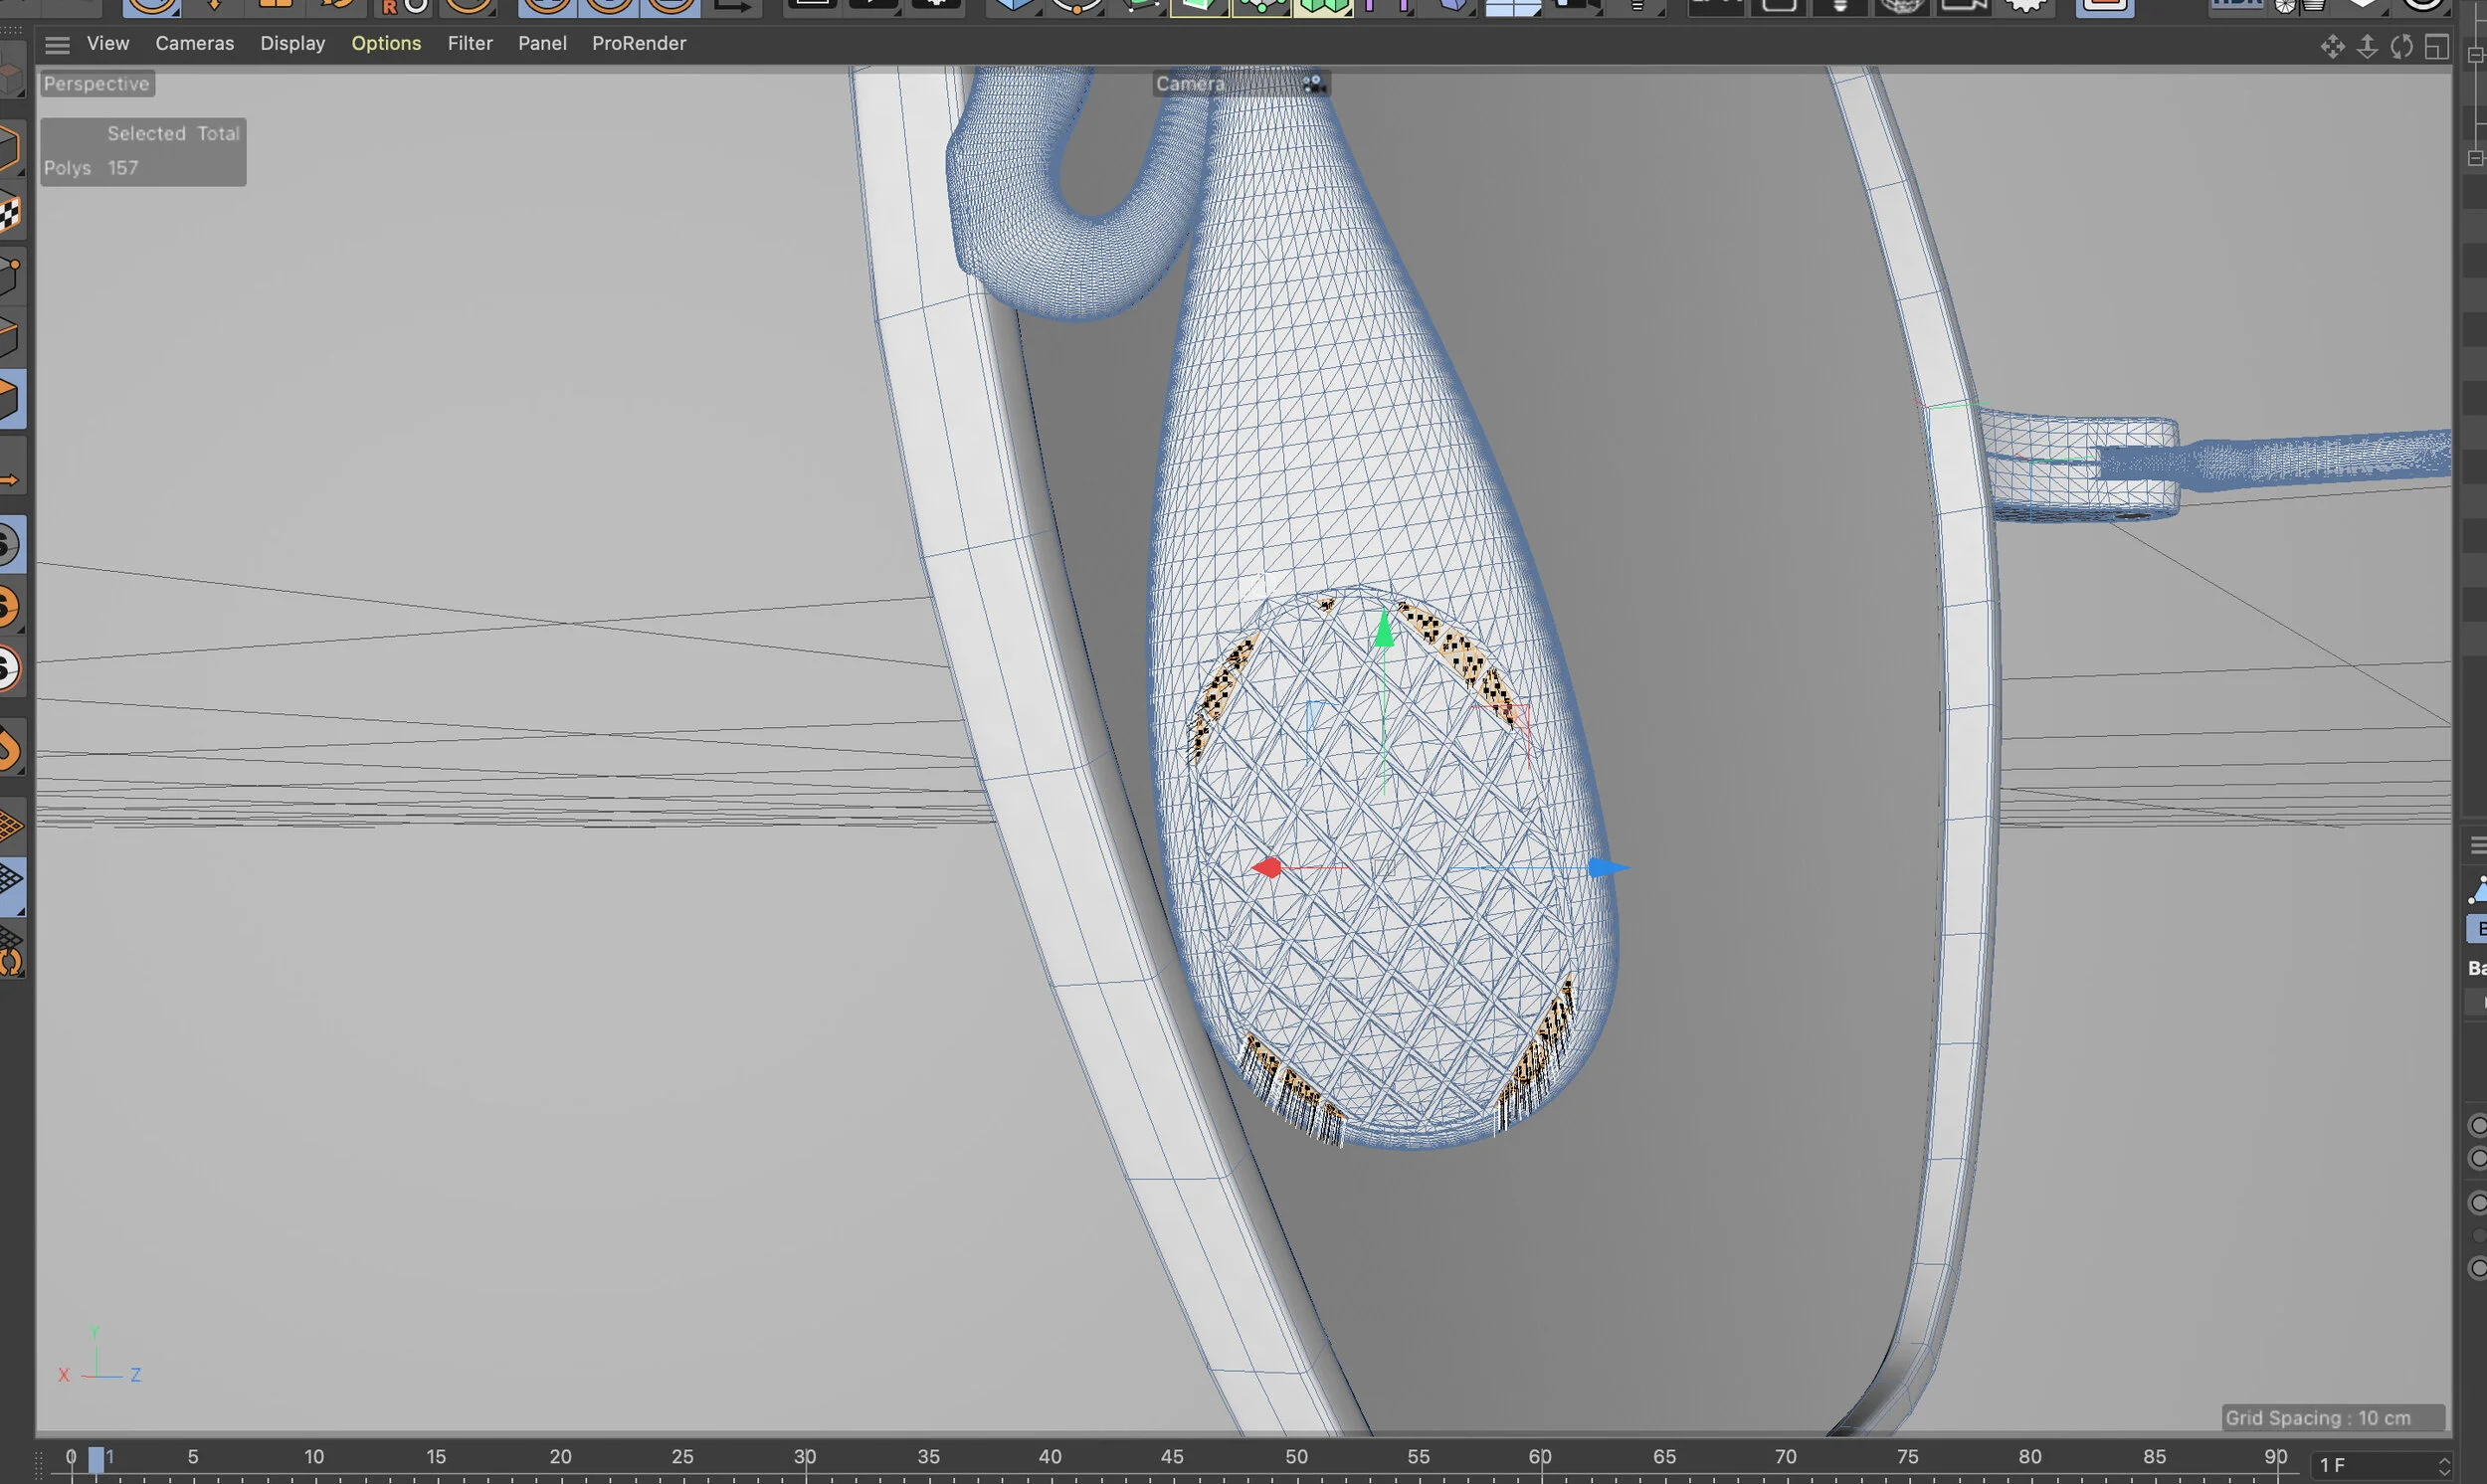
Task: Switch to Points mode in left toolbar
Action: (x=14, y=277)
